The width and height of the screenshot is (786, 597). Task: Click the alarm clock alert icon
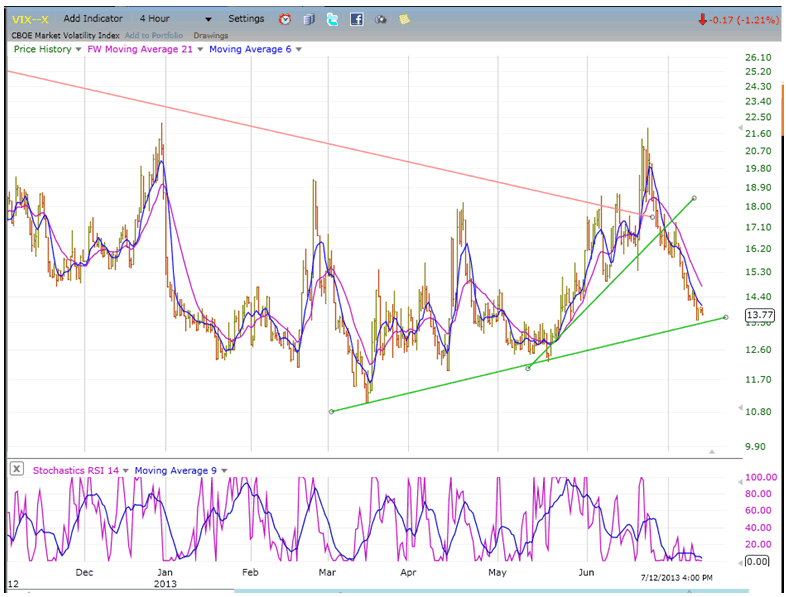[x=285, y=19]
